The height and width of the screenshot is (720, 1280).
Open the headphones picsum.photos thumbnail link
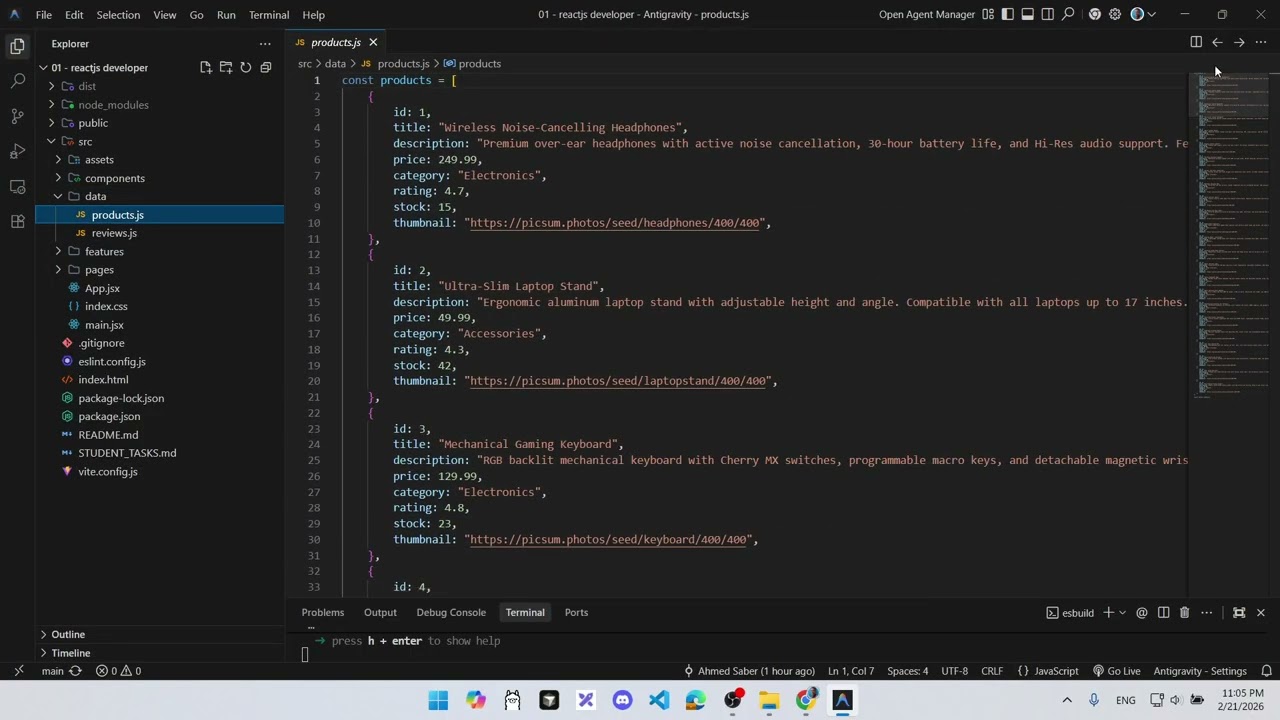click(x=615, y=223)
